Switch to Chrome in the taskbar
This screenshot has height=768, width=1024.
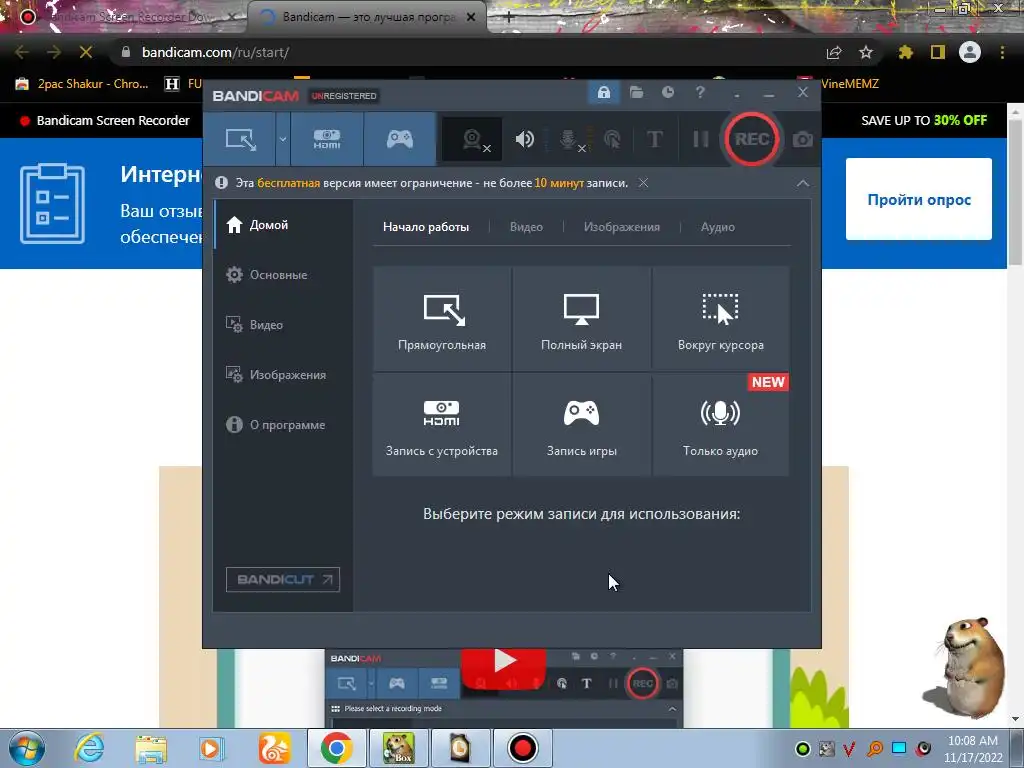pyautogui.click(x=336, y=748)
